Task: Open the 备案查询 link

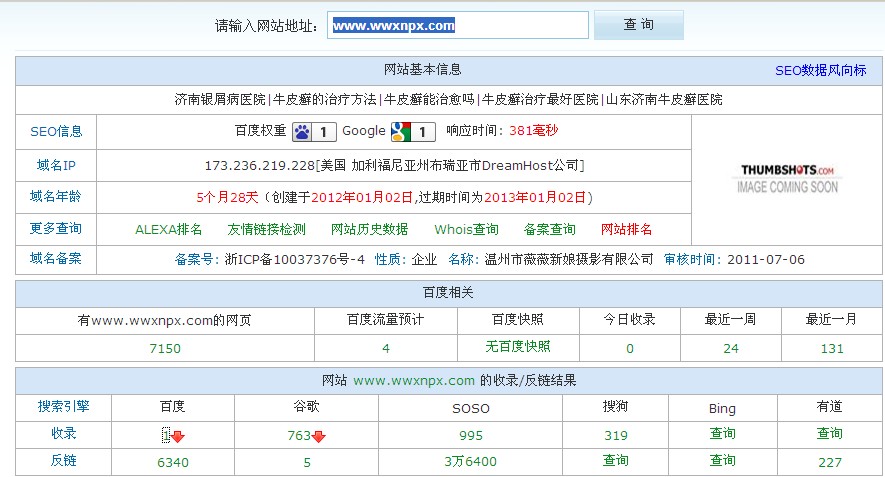Action: [x=550, y=229]
